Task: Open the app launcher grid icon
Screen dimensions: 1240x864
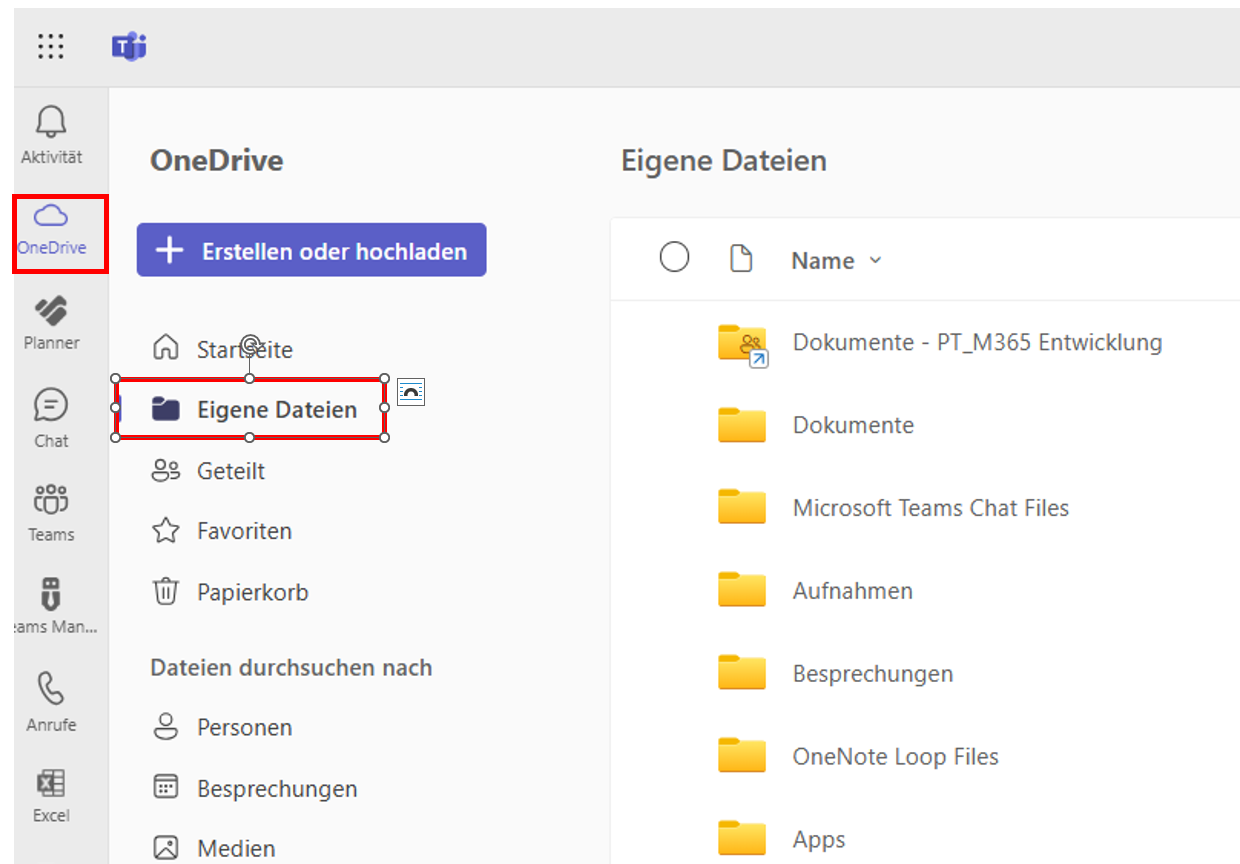Action: point(51,46)
